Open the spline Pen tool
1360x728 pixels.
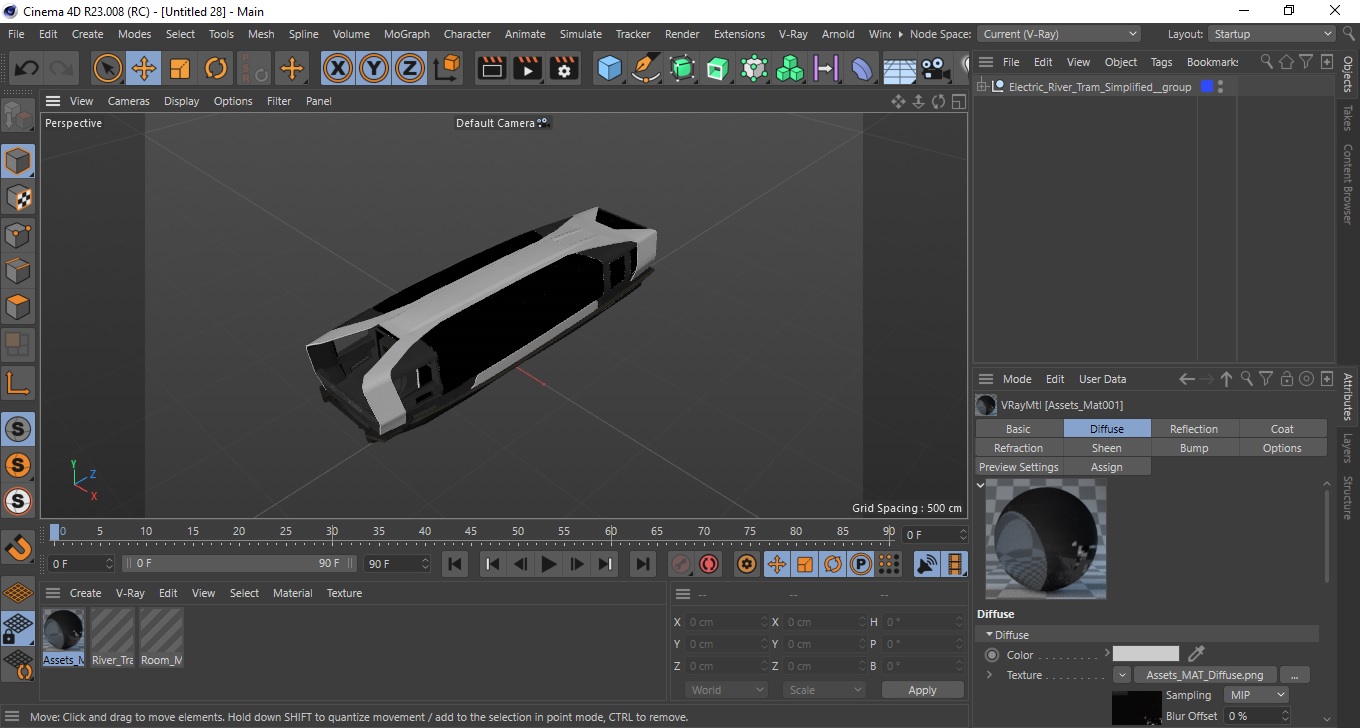point(646,69)
